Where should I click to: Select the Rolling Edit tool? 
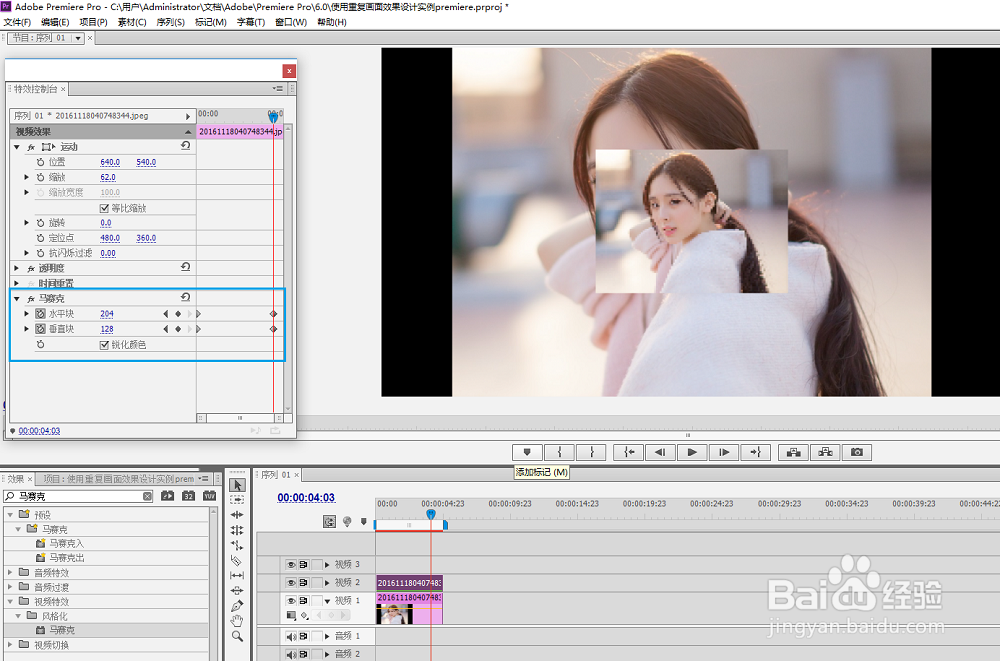click(237, 530)
